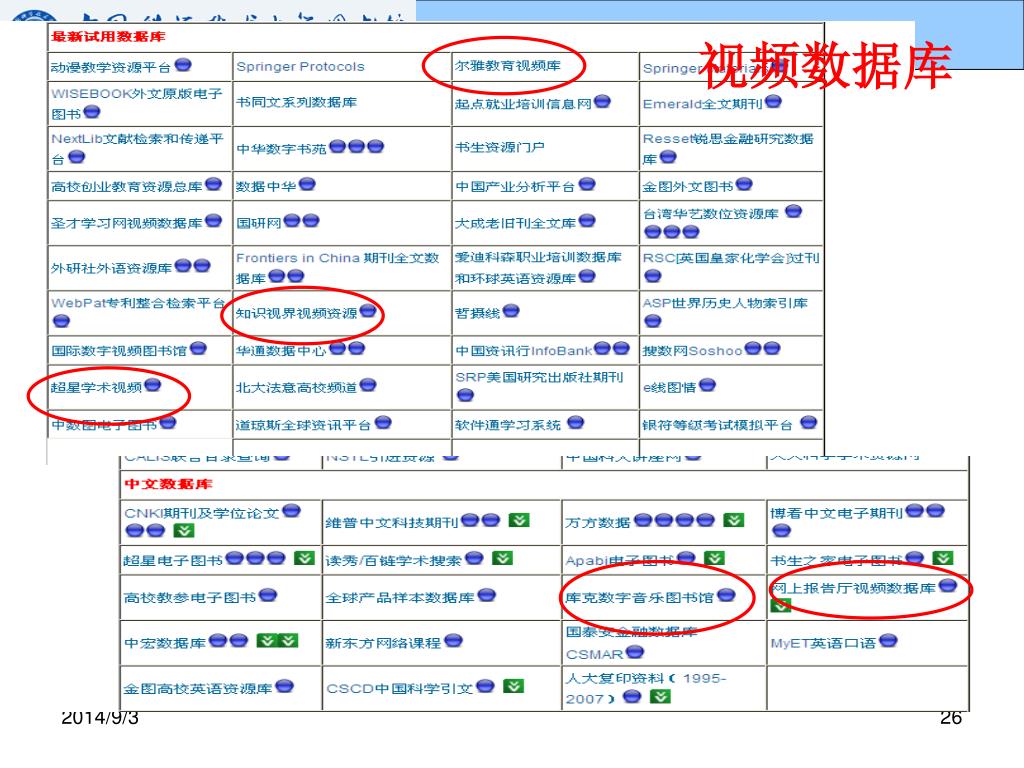Click the blue dot beside 金图外文图书
The height and width of the screenshot is (768, 1024).
point(744,184)
